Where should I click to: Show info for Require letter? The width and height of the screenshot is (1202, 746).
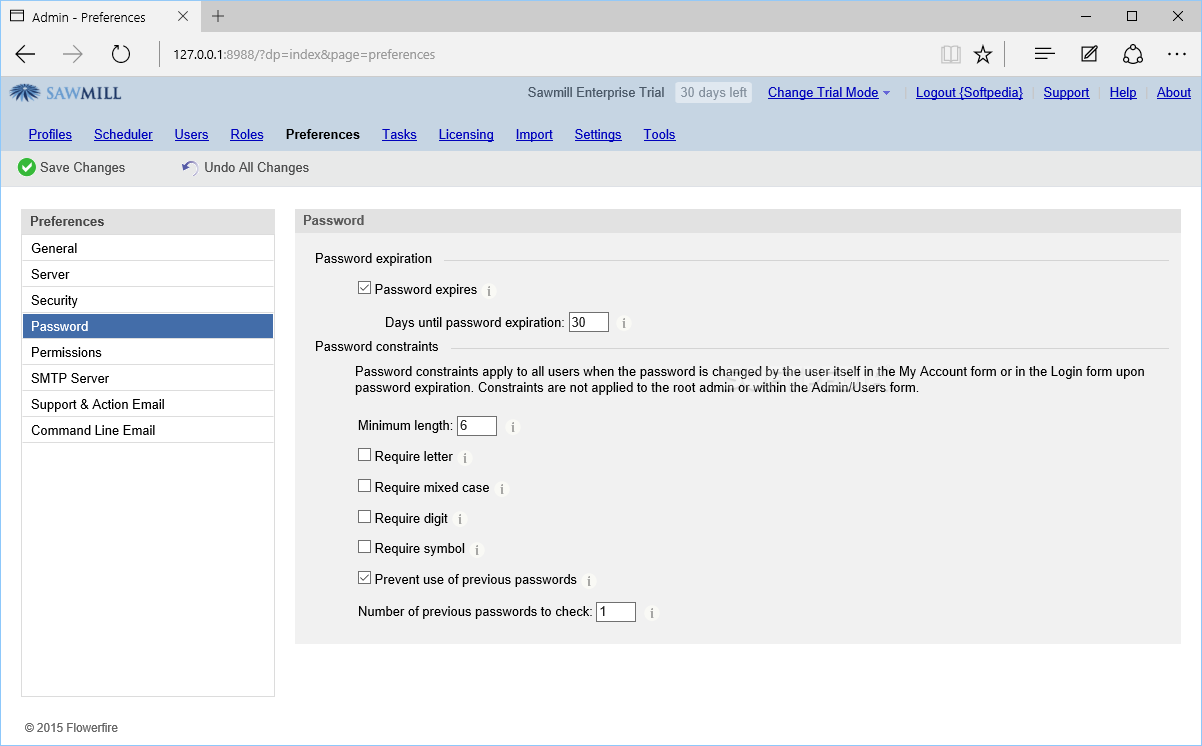(x=465, y=458)
